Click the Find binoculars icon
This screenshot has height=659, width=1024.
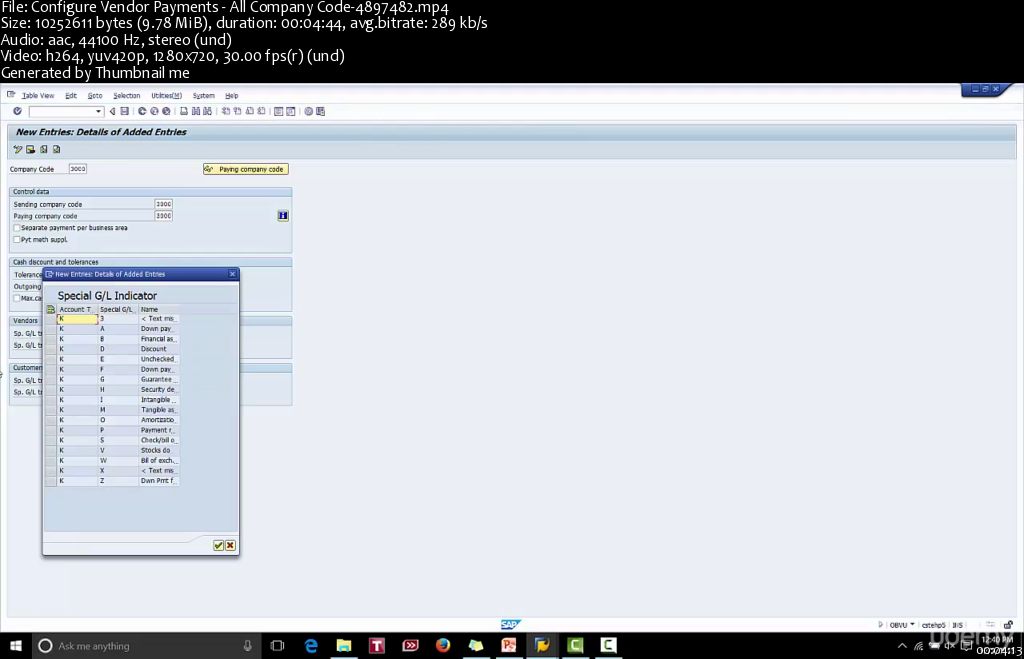pos(196,111)
